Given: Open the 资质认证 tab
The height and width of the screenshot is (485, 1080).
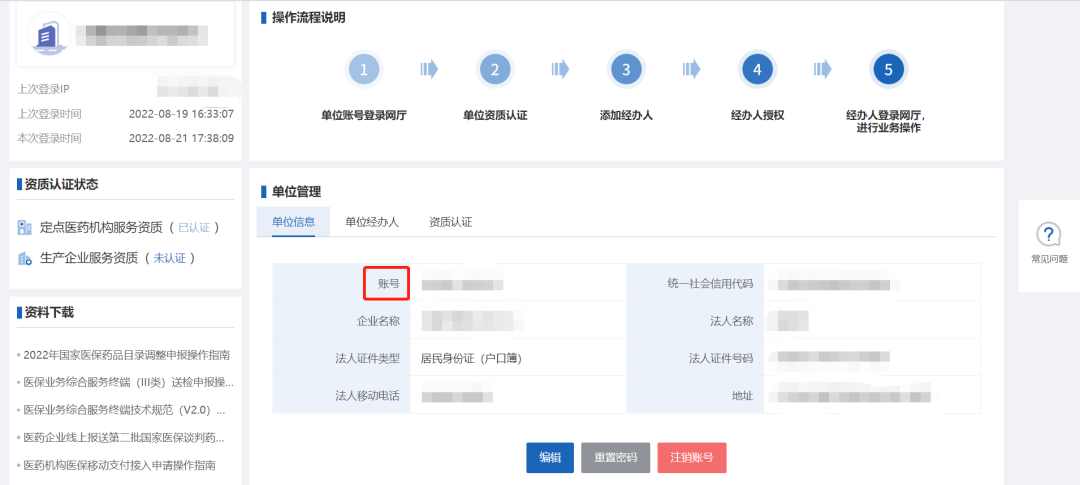Looking at the screenshot, I should (450, 222).
